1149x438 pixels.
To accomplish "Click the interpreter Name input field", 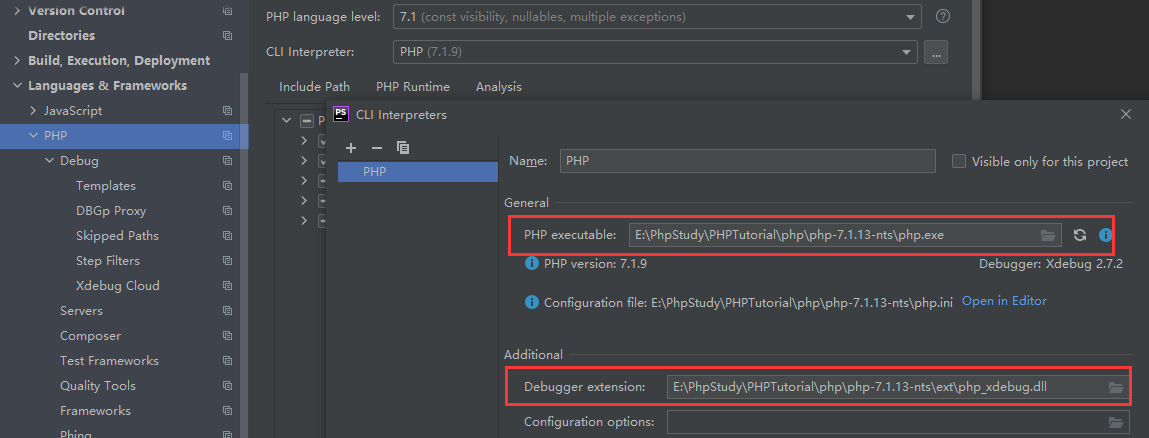I will 747,161.
